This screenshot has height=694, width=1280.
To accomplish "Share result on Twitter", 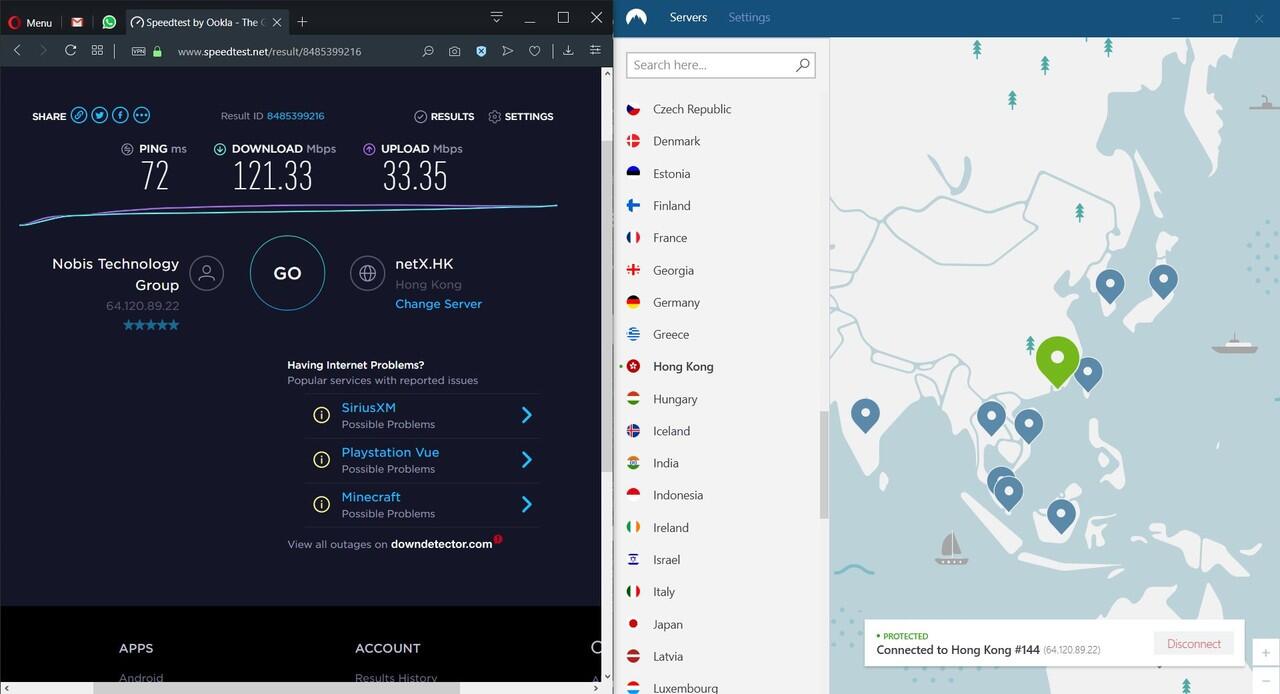I will [100, 115].
